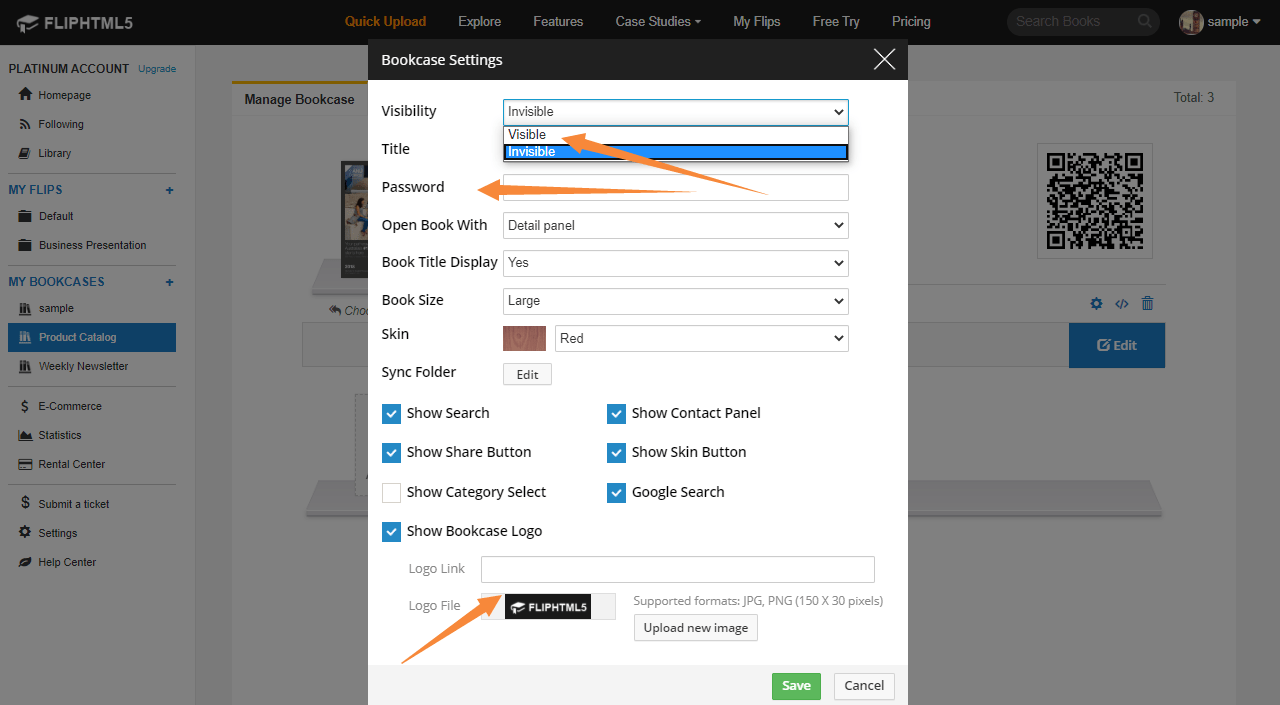This screenshot has height=705, width=1280.
Task: Uncheck the Show Search option
Action: (x=391, y=413)
